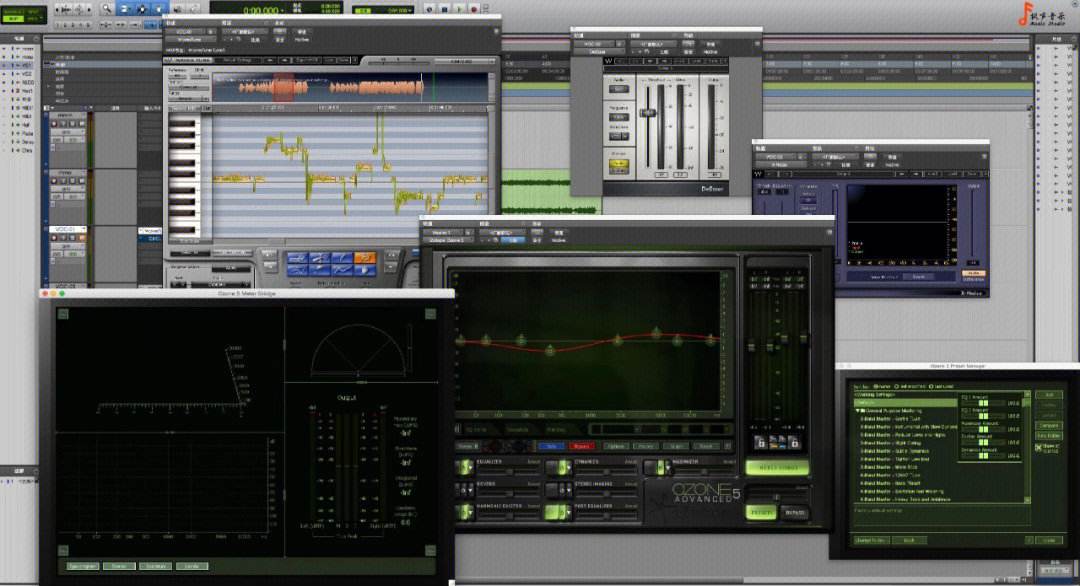Click the orange button in blue Waves plugin

(973, 275)
